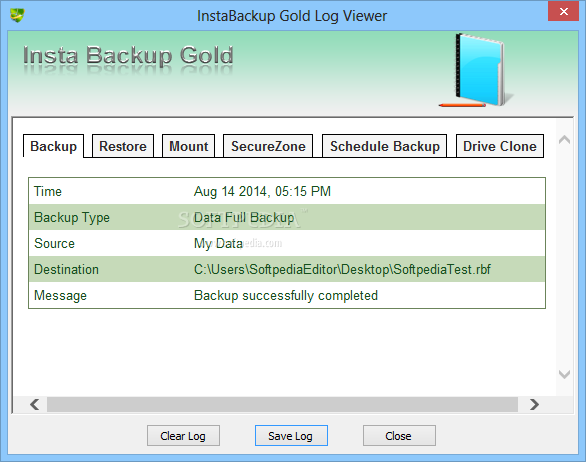
Task: Click the 'Source' row label
Action: tap(54, 243)
